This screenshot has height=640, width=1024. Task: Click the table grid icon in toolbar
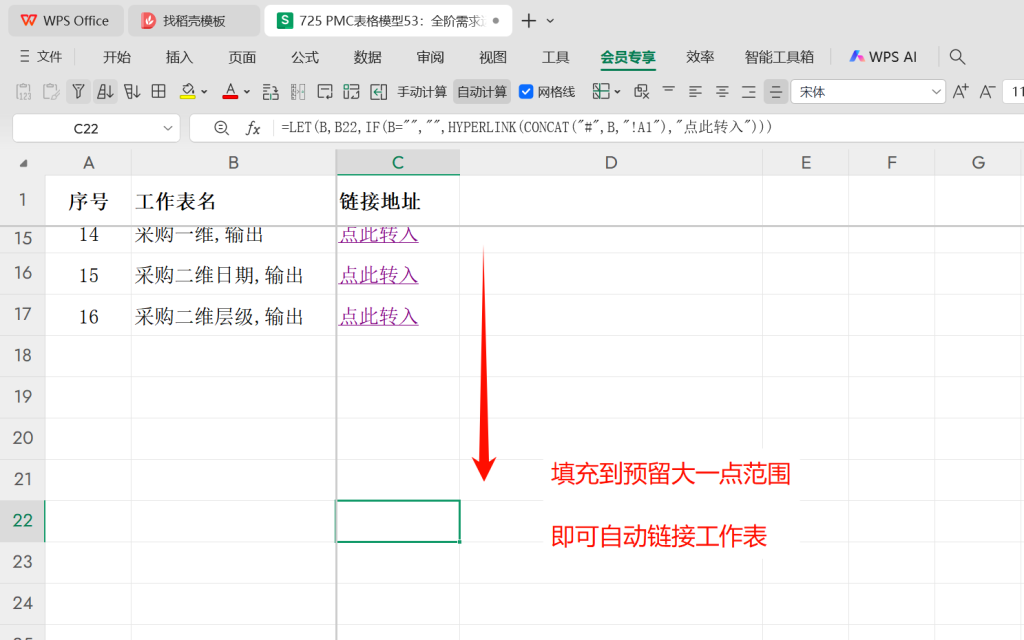pyautogui.click(x=159, y=91)
